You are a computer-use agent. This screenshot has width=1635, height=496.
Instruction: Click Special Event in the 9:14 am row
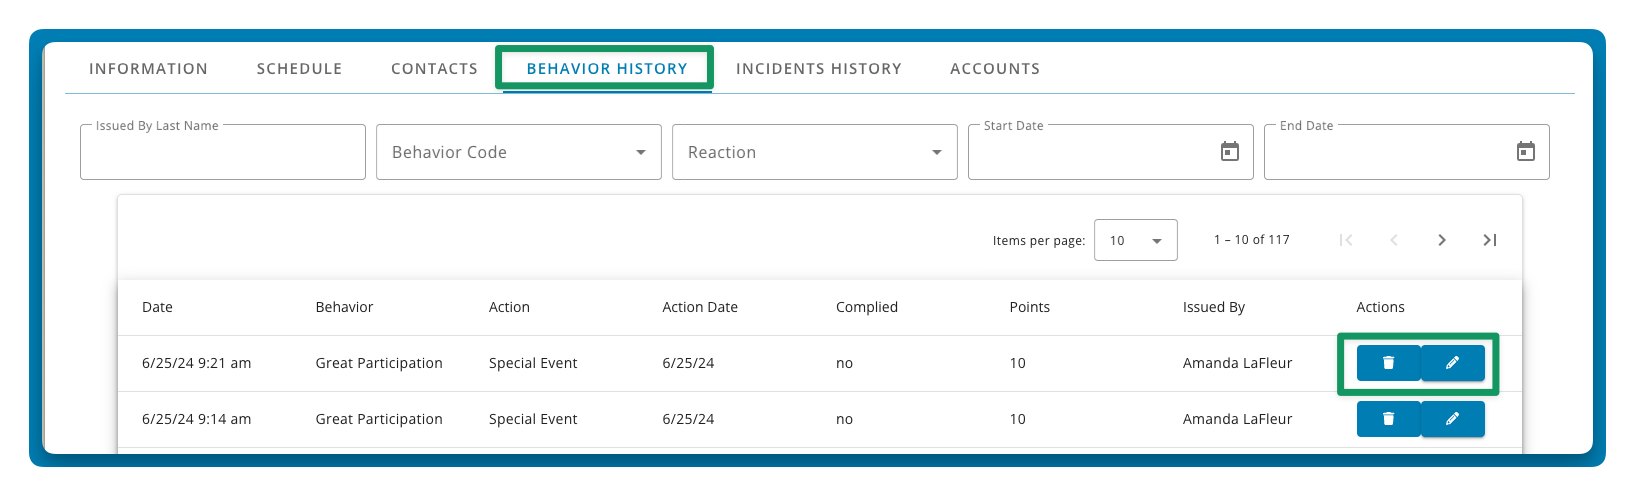[x=533, y=419]
